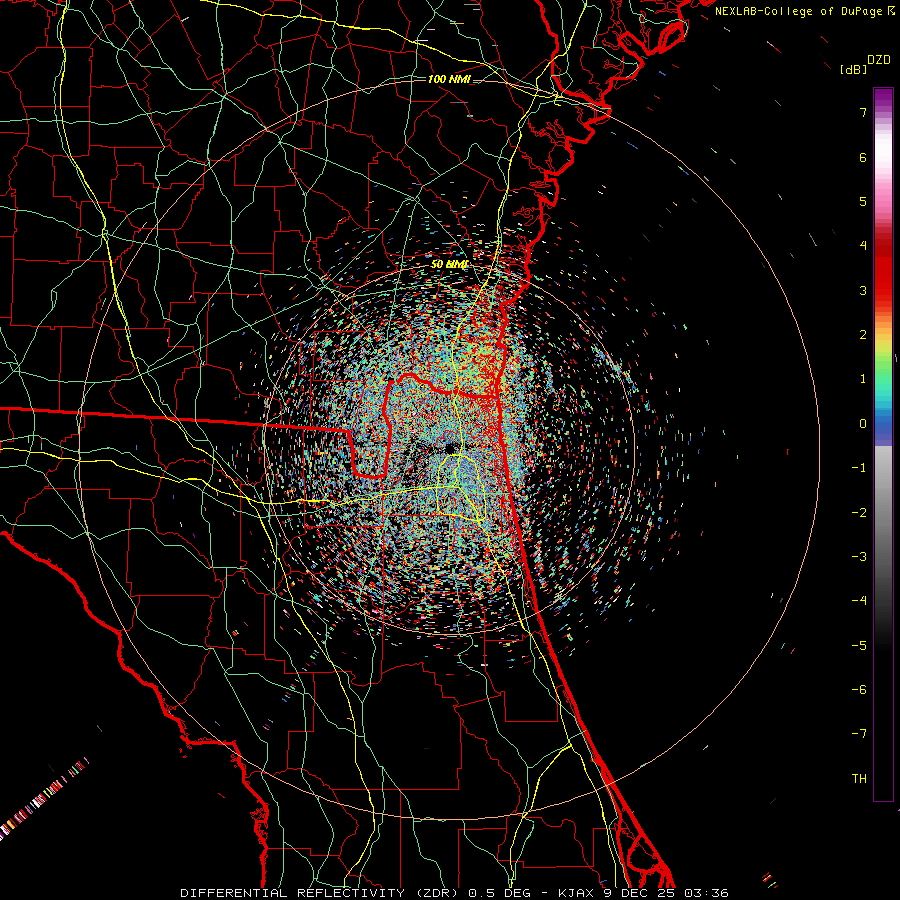Click the 2 dB scale label
The height and width of the screenshot is (900, 900).
coord(863,335)
